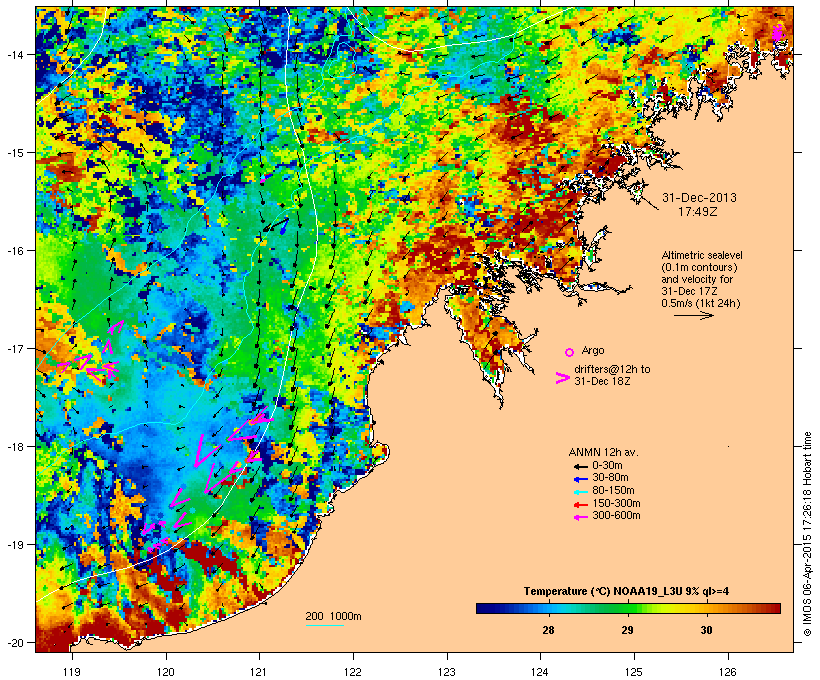Click the black 0-30m legend arrow
This screenshot has width=820, height=680.
(x=580, y=466)
